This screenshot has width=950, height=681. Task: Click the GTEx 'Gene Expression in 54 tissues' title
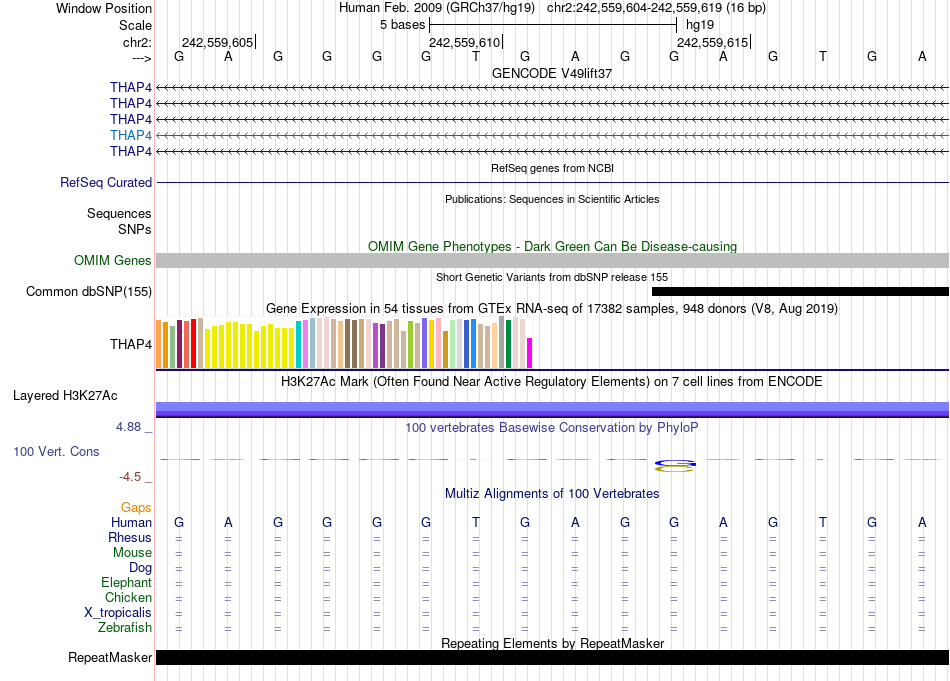(552, 308)
